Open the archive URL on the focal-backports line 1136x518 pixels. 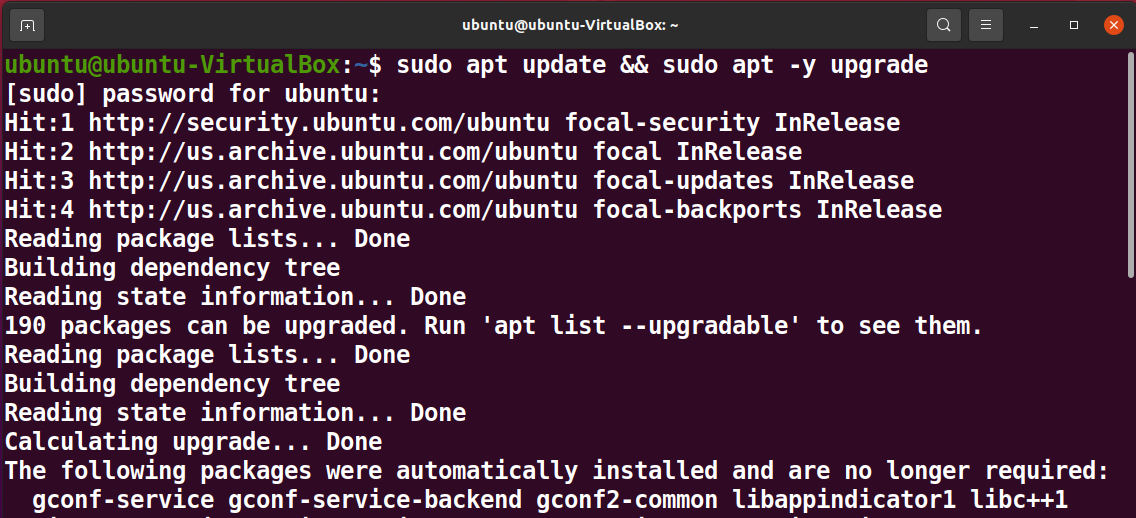[333, 210]
